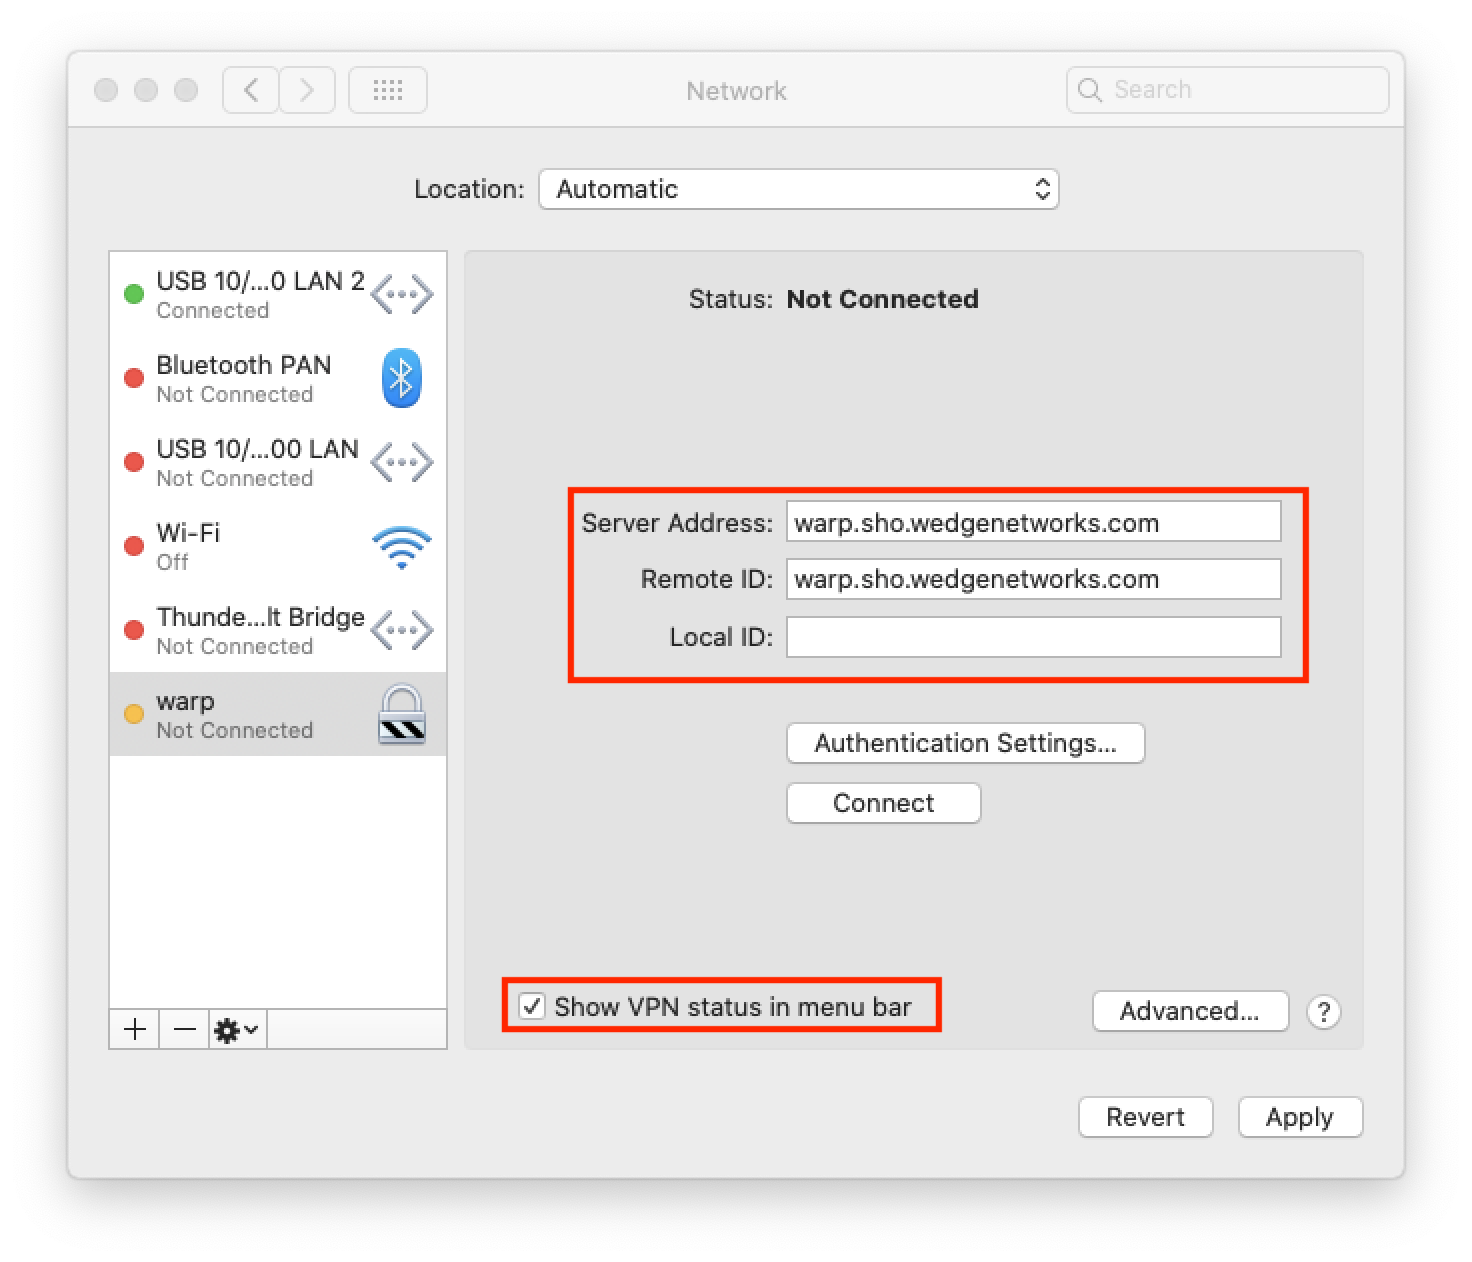The width and height of the screenshot is (1472, 1262).
Task: Click into the Local ID field
Action: tap(1033, 637)
